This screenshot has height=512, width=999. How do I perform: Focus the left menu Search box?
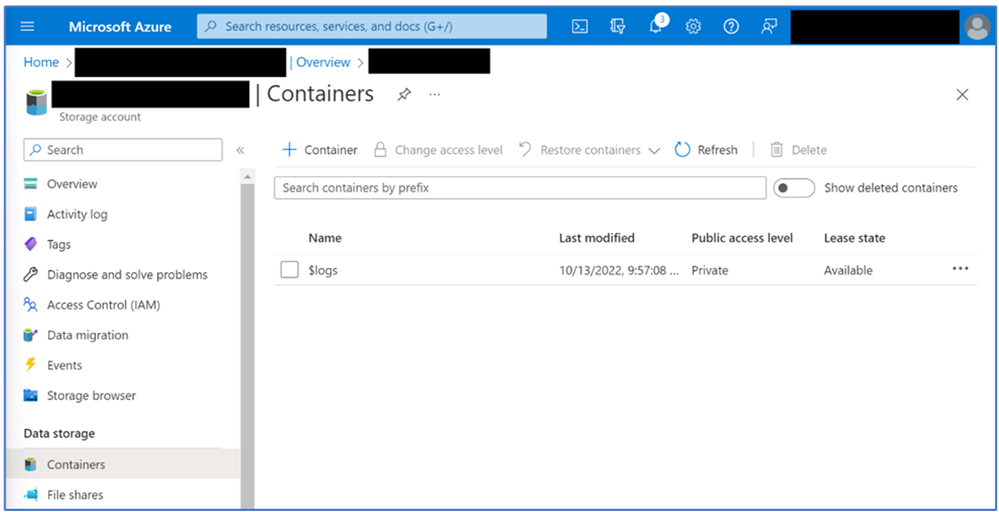click(123, 150)
